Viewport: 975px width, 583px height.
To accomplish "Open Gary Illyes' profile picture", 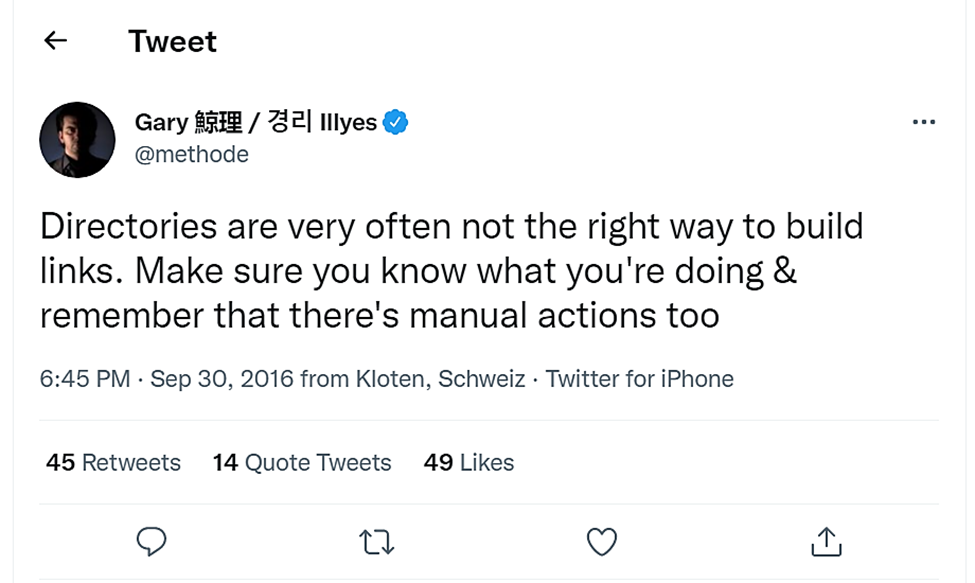I will [77, 140].
